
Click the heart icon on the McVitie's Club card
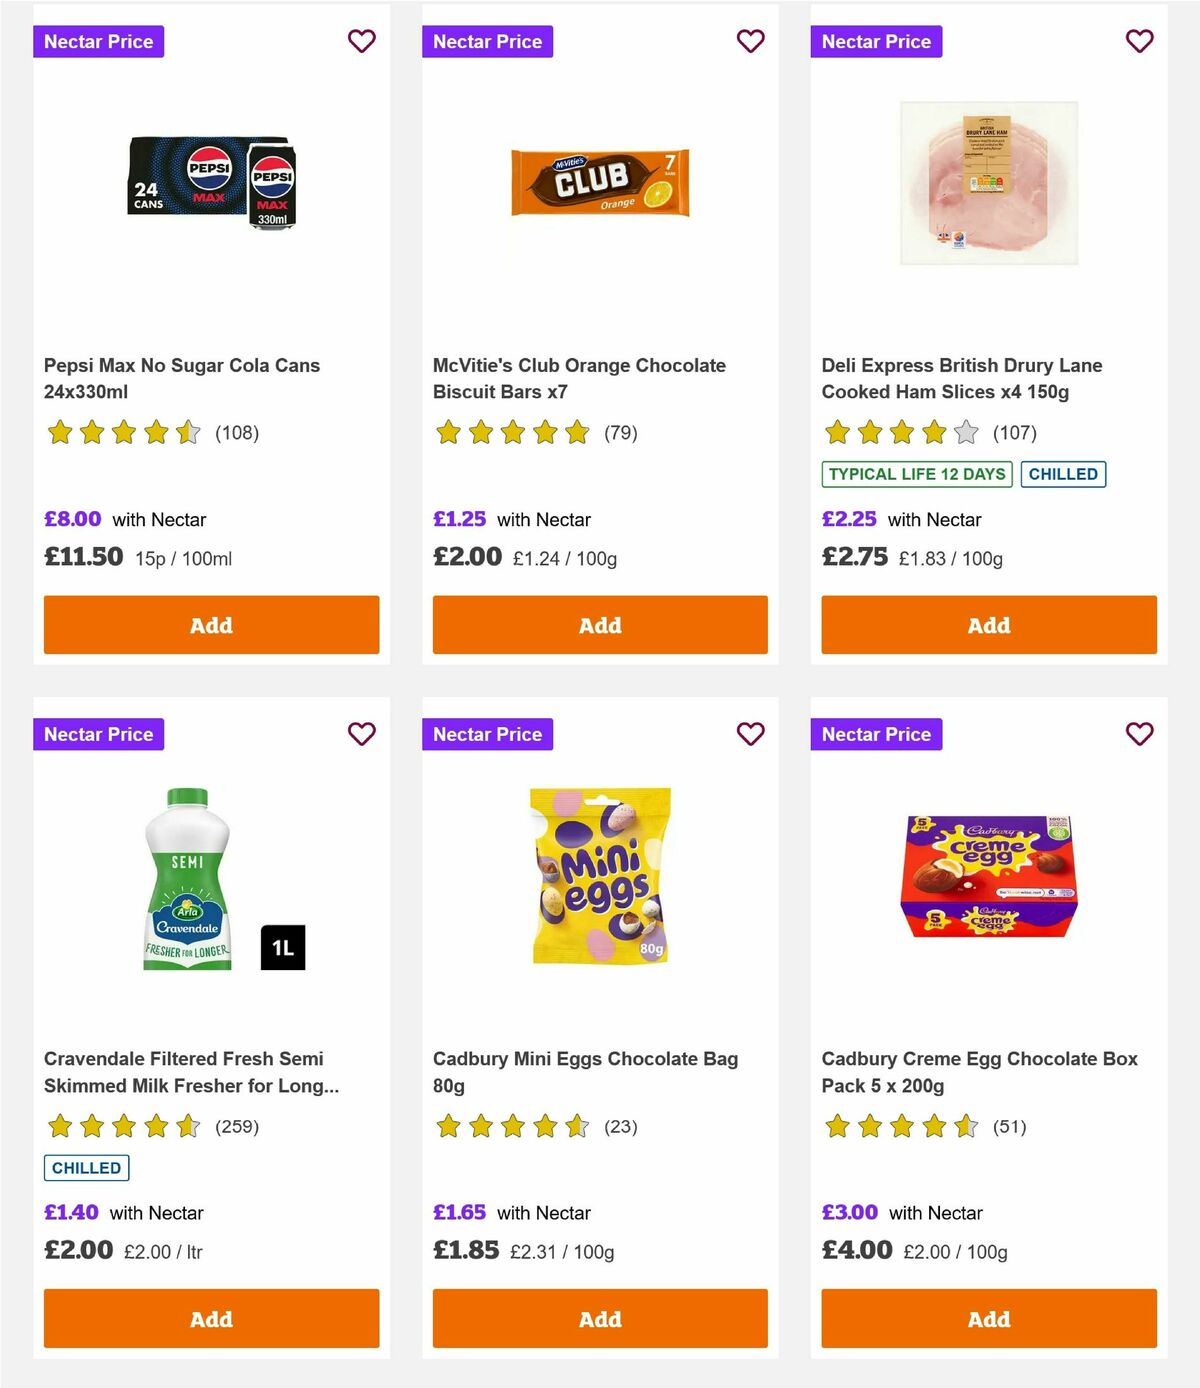click(x=750, y=41)
